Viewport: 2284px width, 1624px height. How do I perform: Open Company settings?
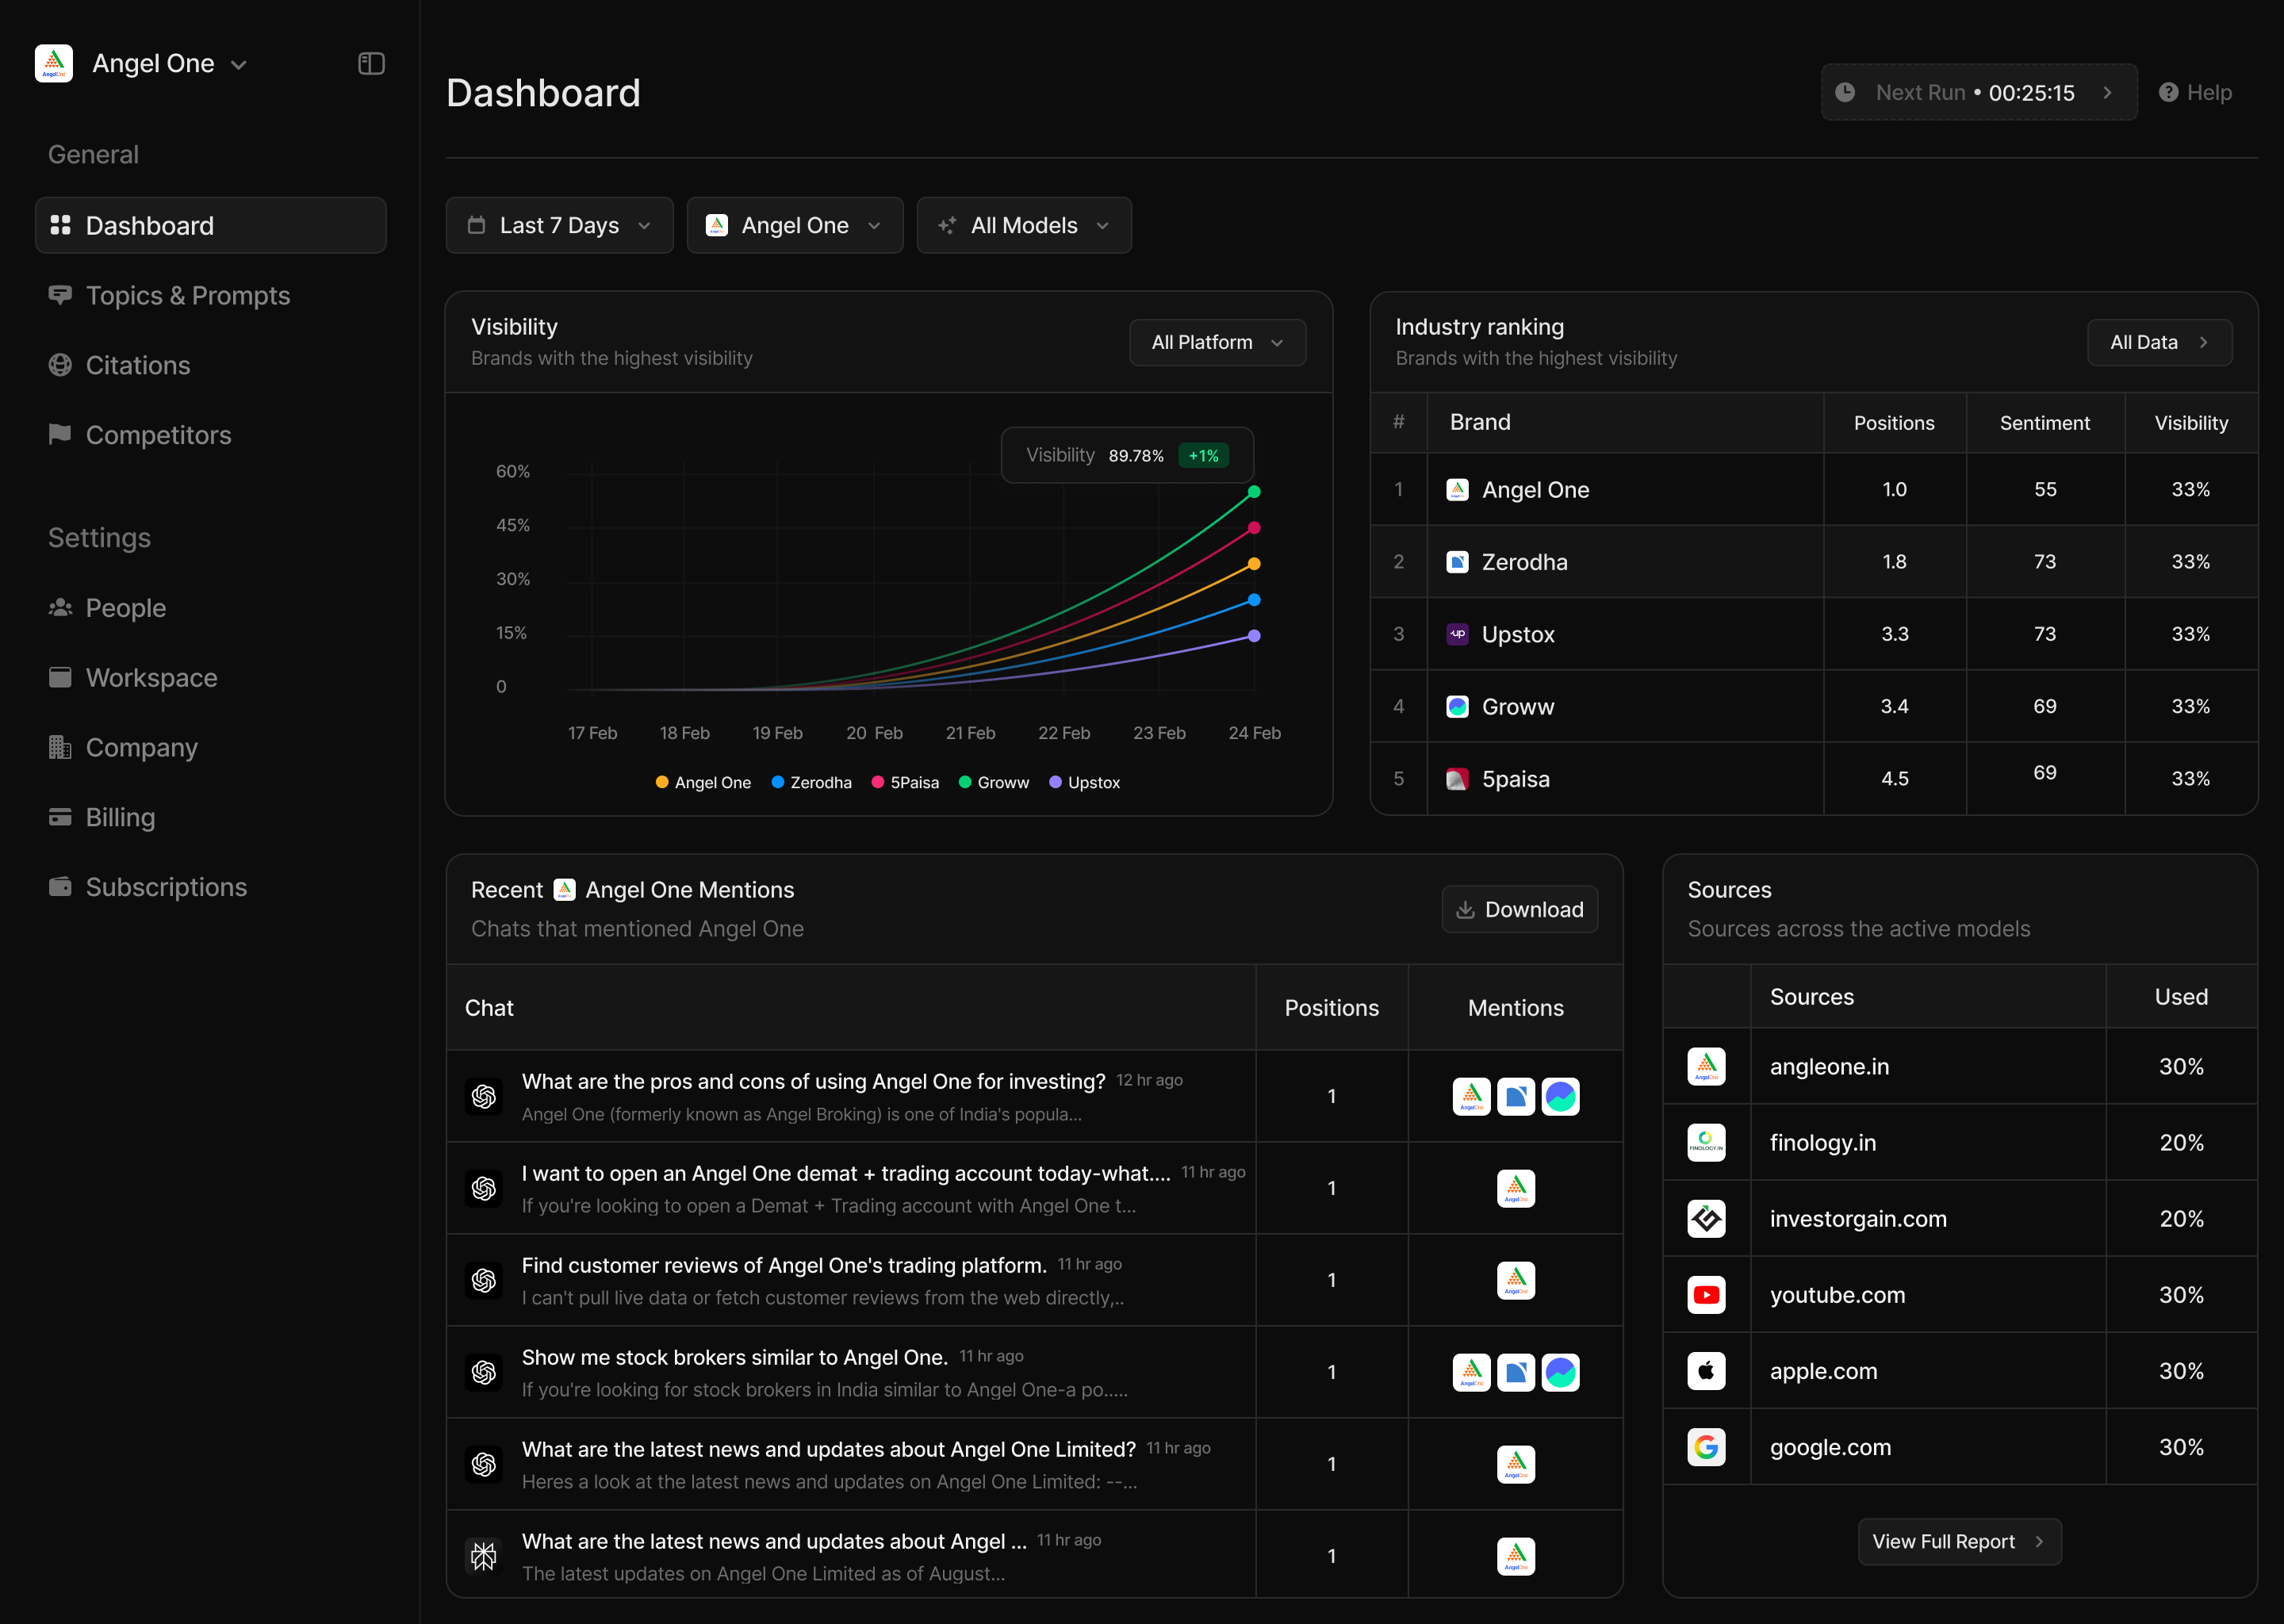point(123,748)
